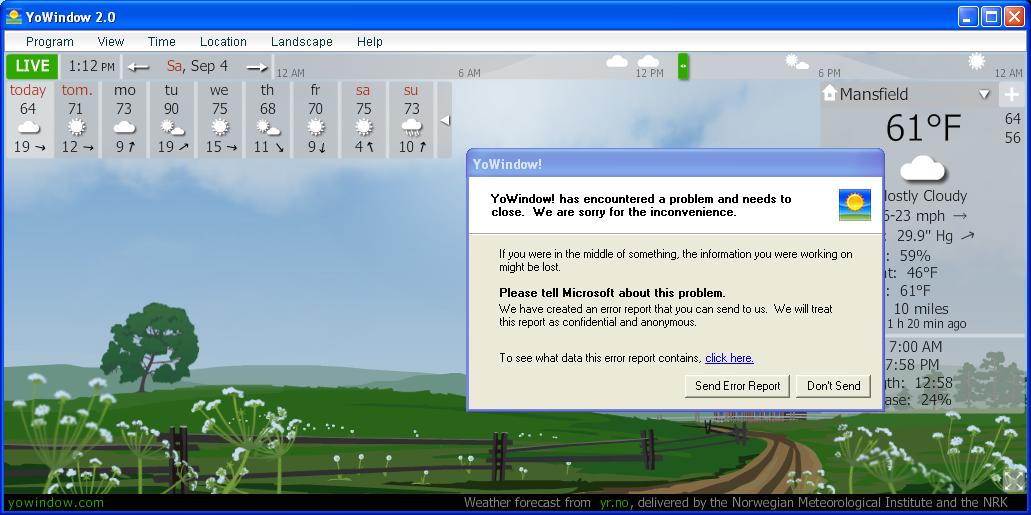Click the green time slider handle

[683, 66]
